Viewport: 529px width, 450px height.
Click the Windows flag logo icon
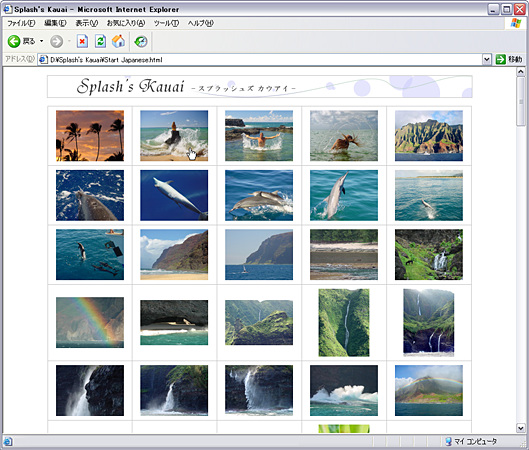(516, 23)
